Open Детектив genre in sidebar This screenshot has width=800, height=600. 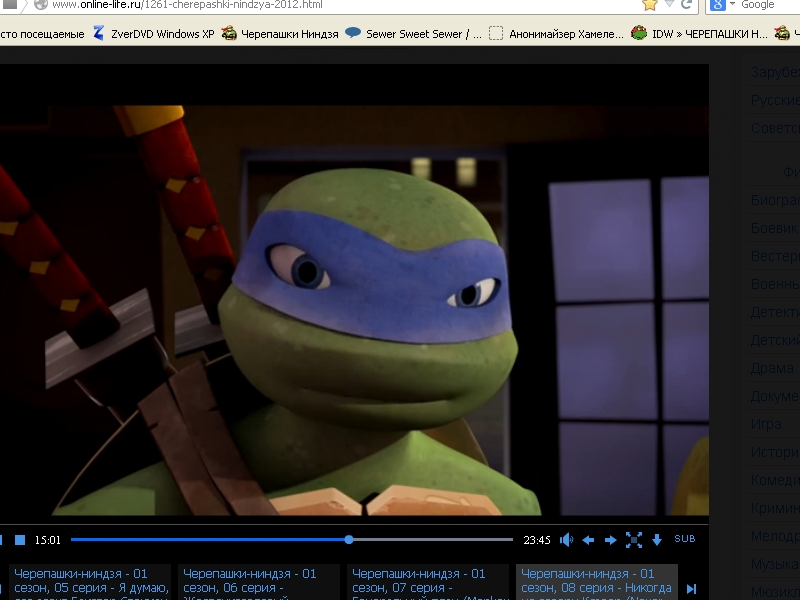(775, 312)
